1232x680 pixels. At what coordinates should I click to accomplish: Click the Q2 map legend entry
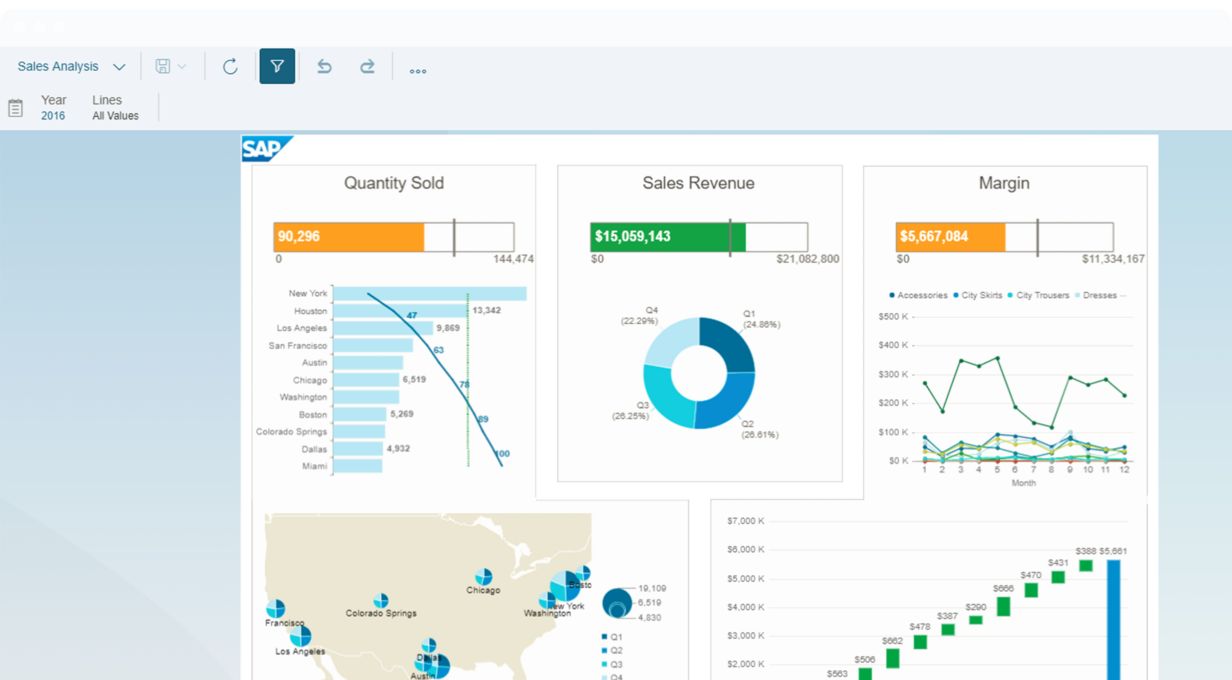pos(610,650)
